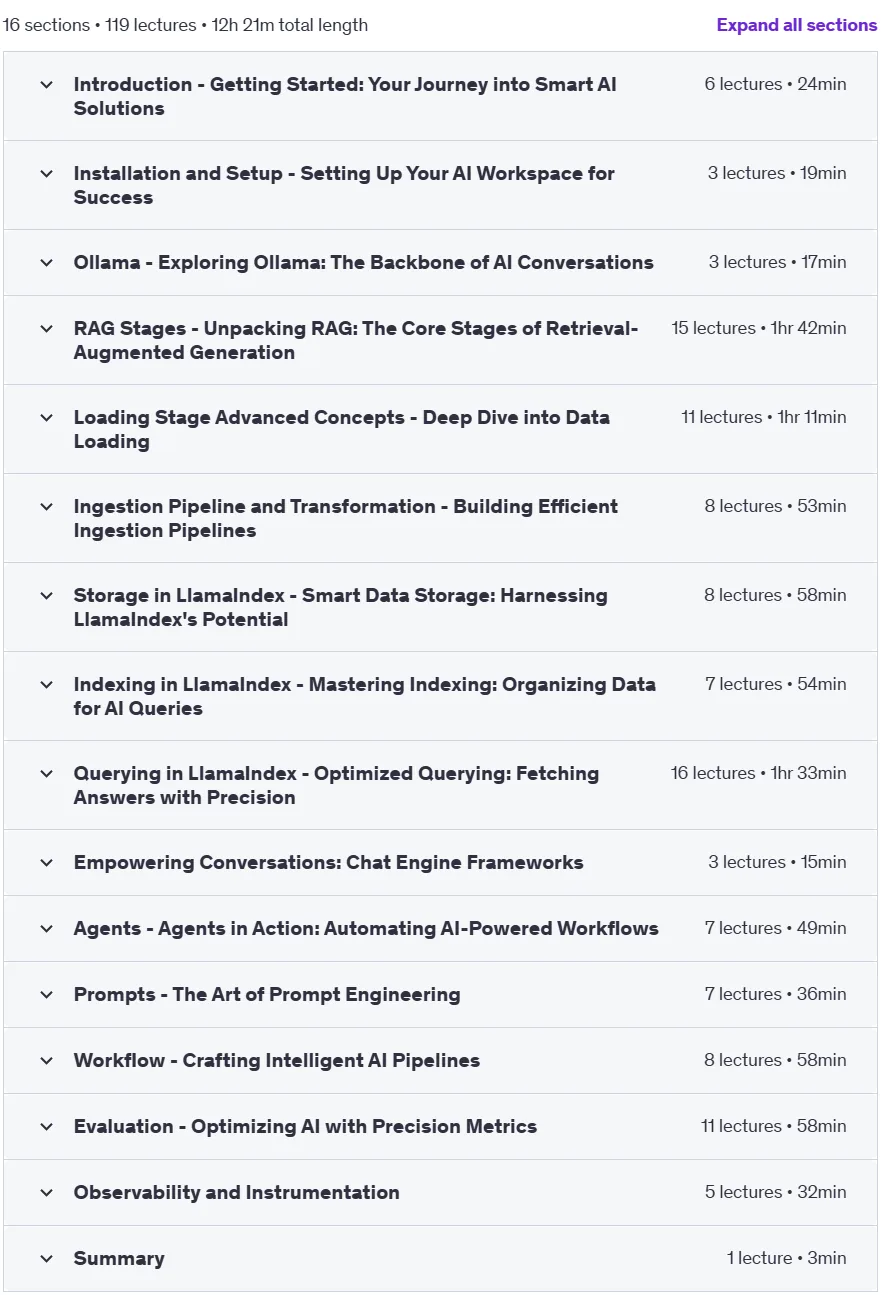This screenshot has height=1295, width=881.
Task: Expand the Storage in LlamaIndex chevron
Action: (46, 596)
